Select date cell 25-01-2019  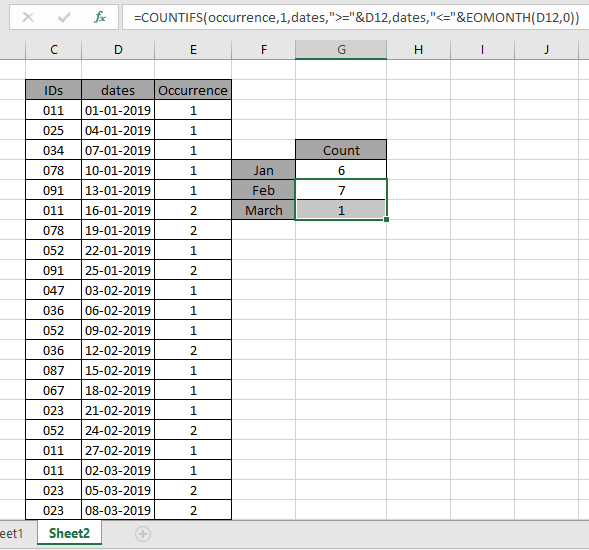tap(118, 270)
